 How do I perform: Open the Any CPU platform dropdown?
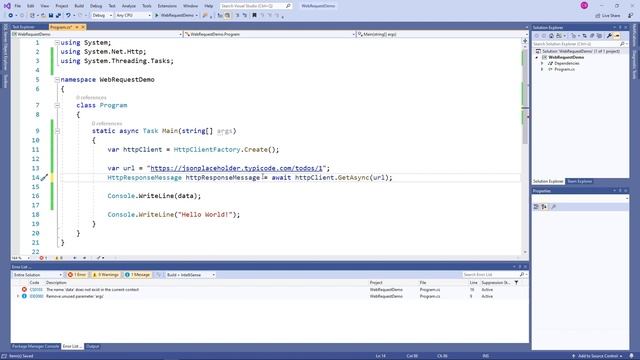click(x=133, y=16)
